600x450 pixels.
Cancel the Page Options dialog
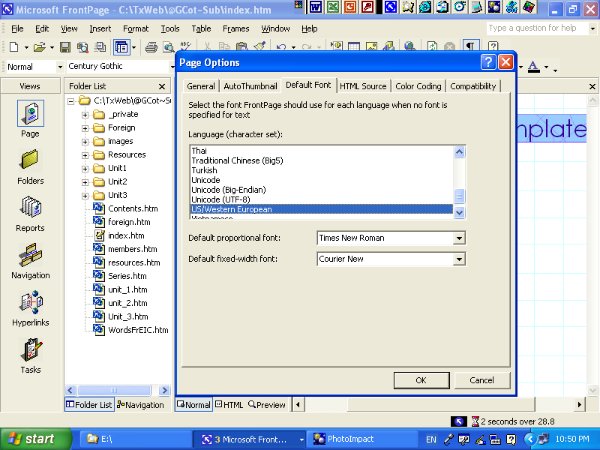point(481,380)
